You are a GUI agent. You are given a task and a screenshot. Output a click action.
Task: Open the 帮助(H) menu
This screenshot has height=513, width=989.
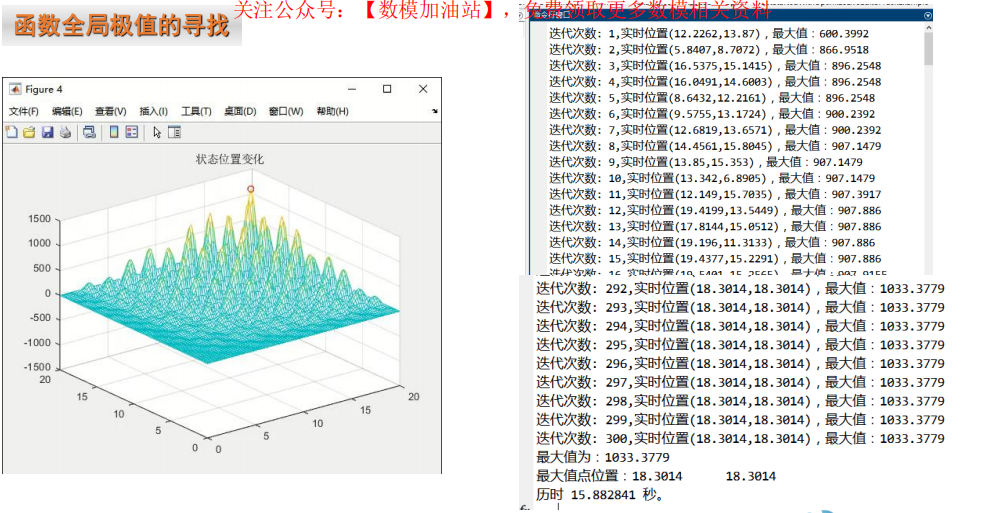tap(332, 111)
